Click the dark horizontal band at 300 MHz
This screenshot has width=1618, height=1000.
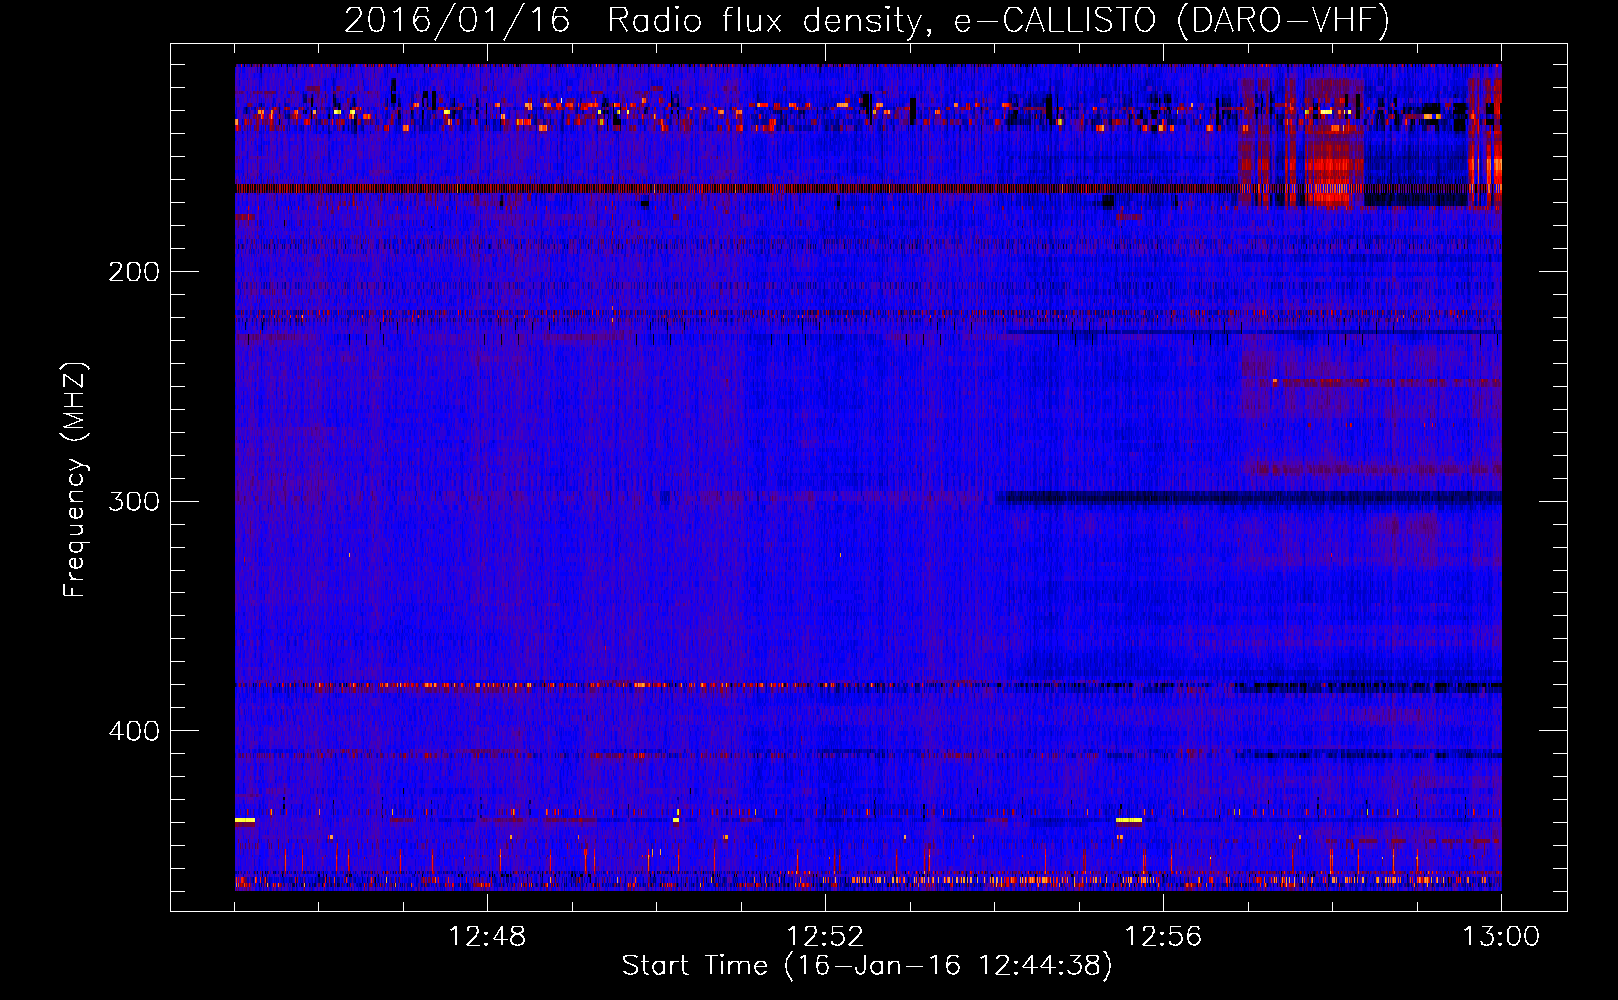click(x=1250, y=498)
